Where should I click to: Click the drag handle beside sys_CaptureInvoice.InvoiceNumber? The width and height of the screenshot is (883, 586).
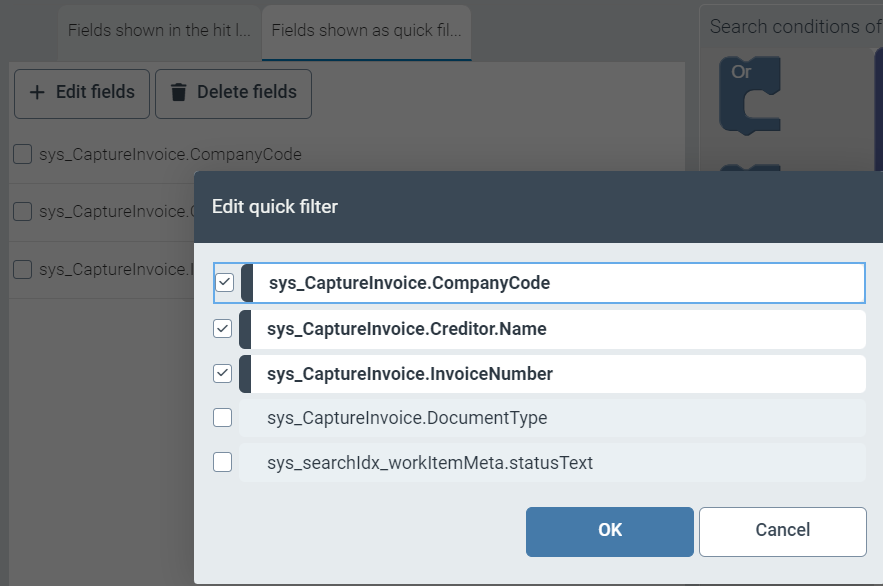tap(247, 373)
